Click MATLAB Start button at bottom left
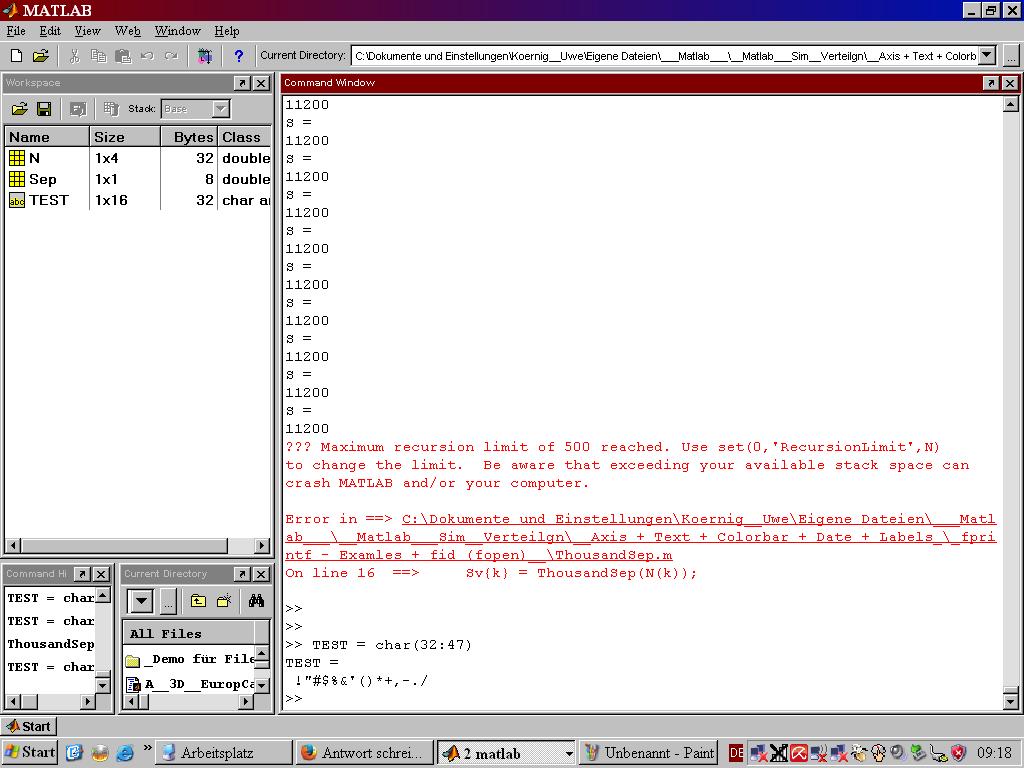1024x768 pixels. (29, 726)
